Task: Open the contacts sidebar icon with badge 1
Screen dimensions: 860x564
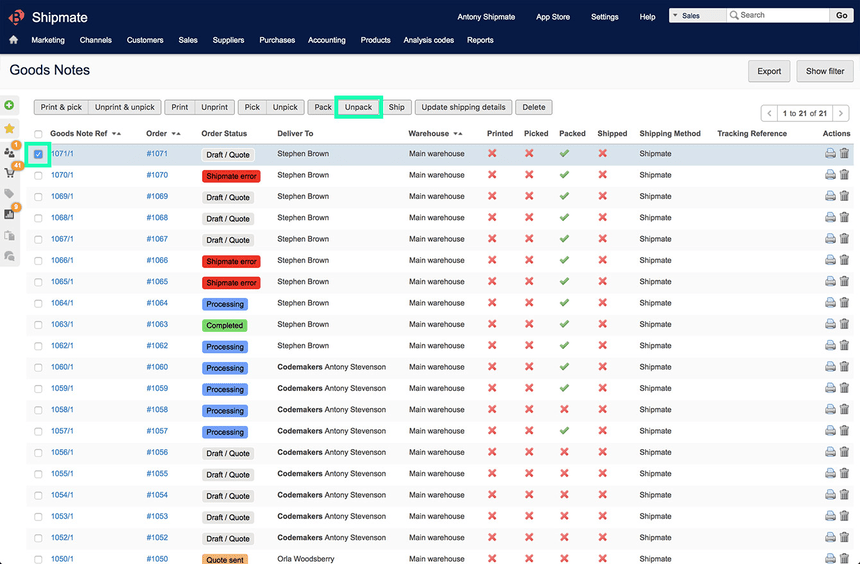Action: click(x=9, y=152)
